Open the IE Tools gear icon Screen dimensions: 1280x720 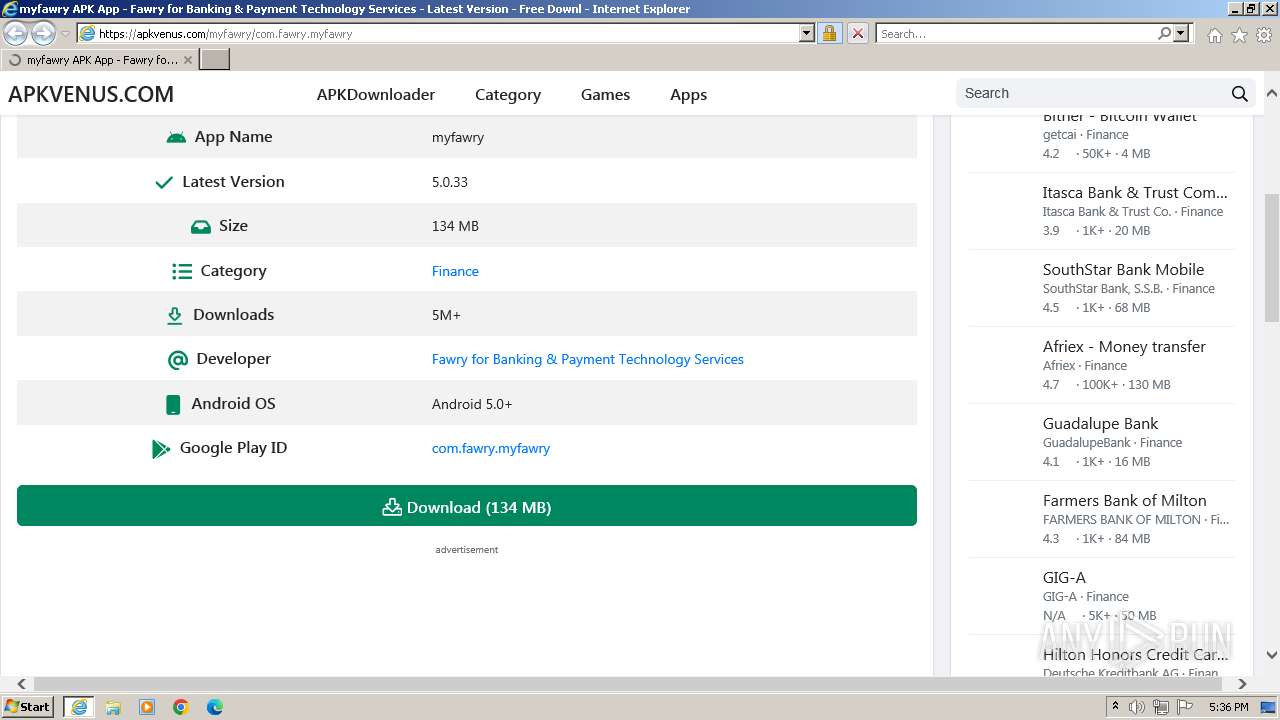click(1263, 35)
